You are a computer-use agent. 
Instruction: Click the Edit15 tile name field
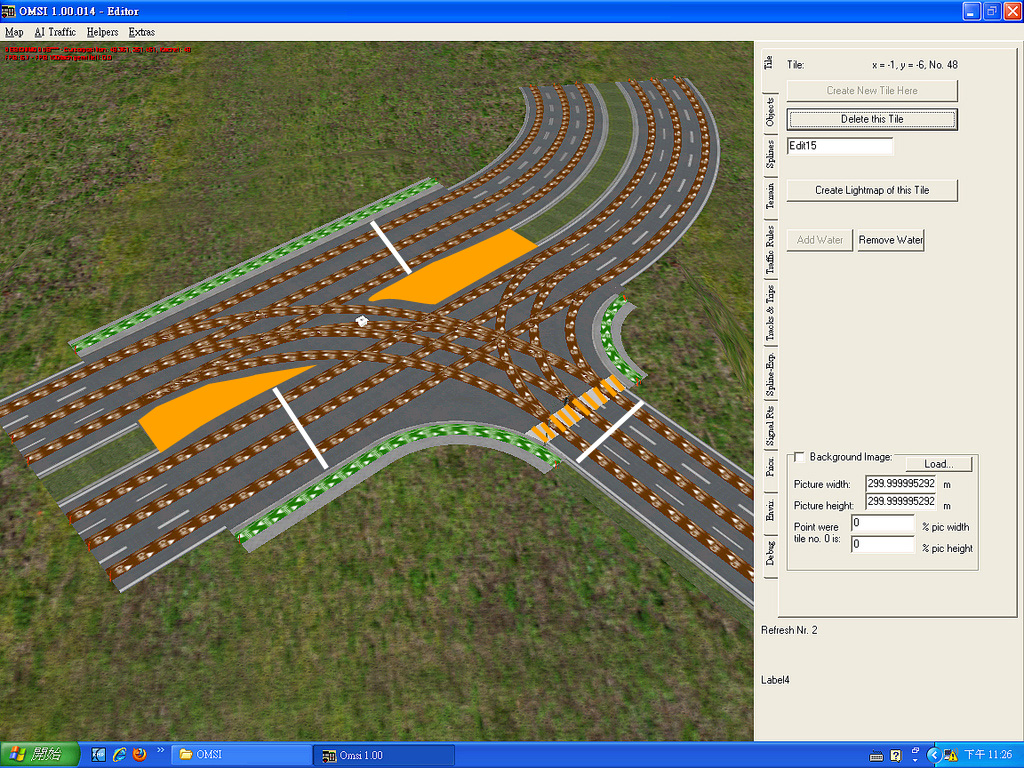point(840,146)
